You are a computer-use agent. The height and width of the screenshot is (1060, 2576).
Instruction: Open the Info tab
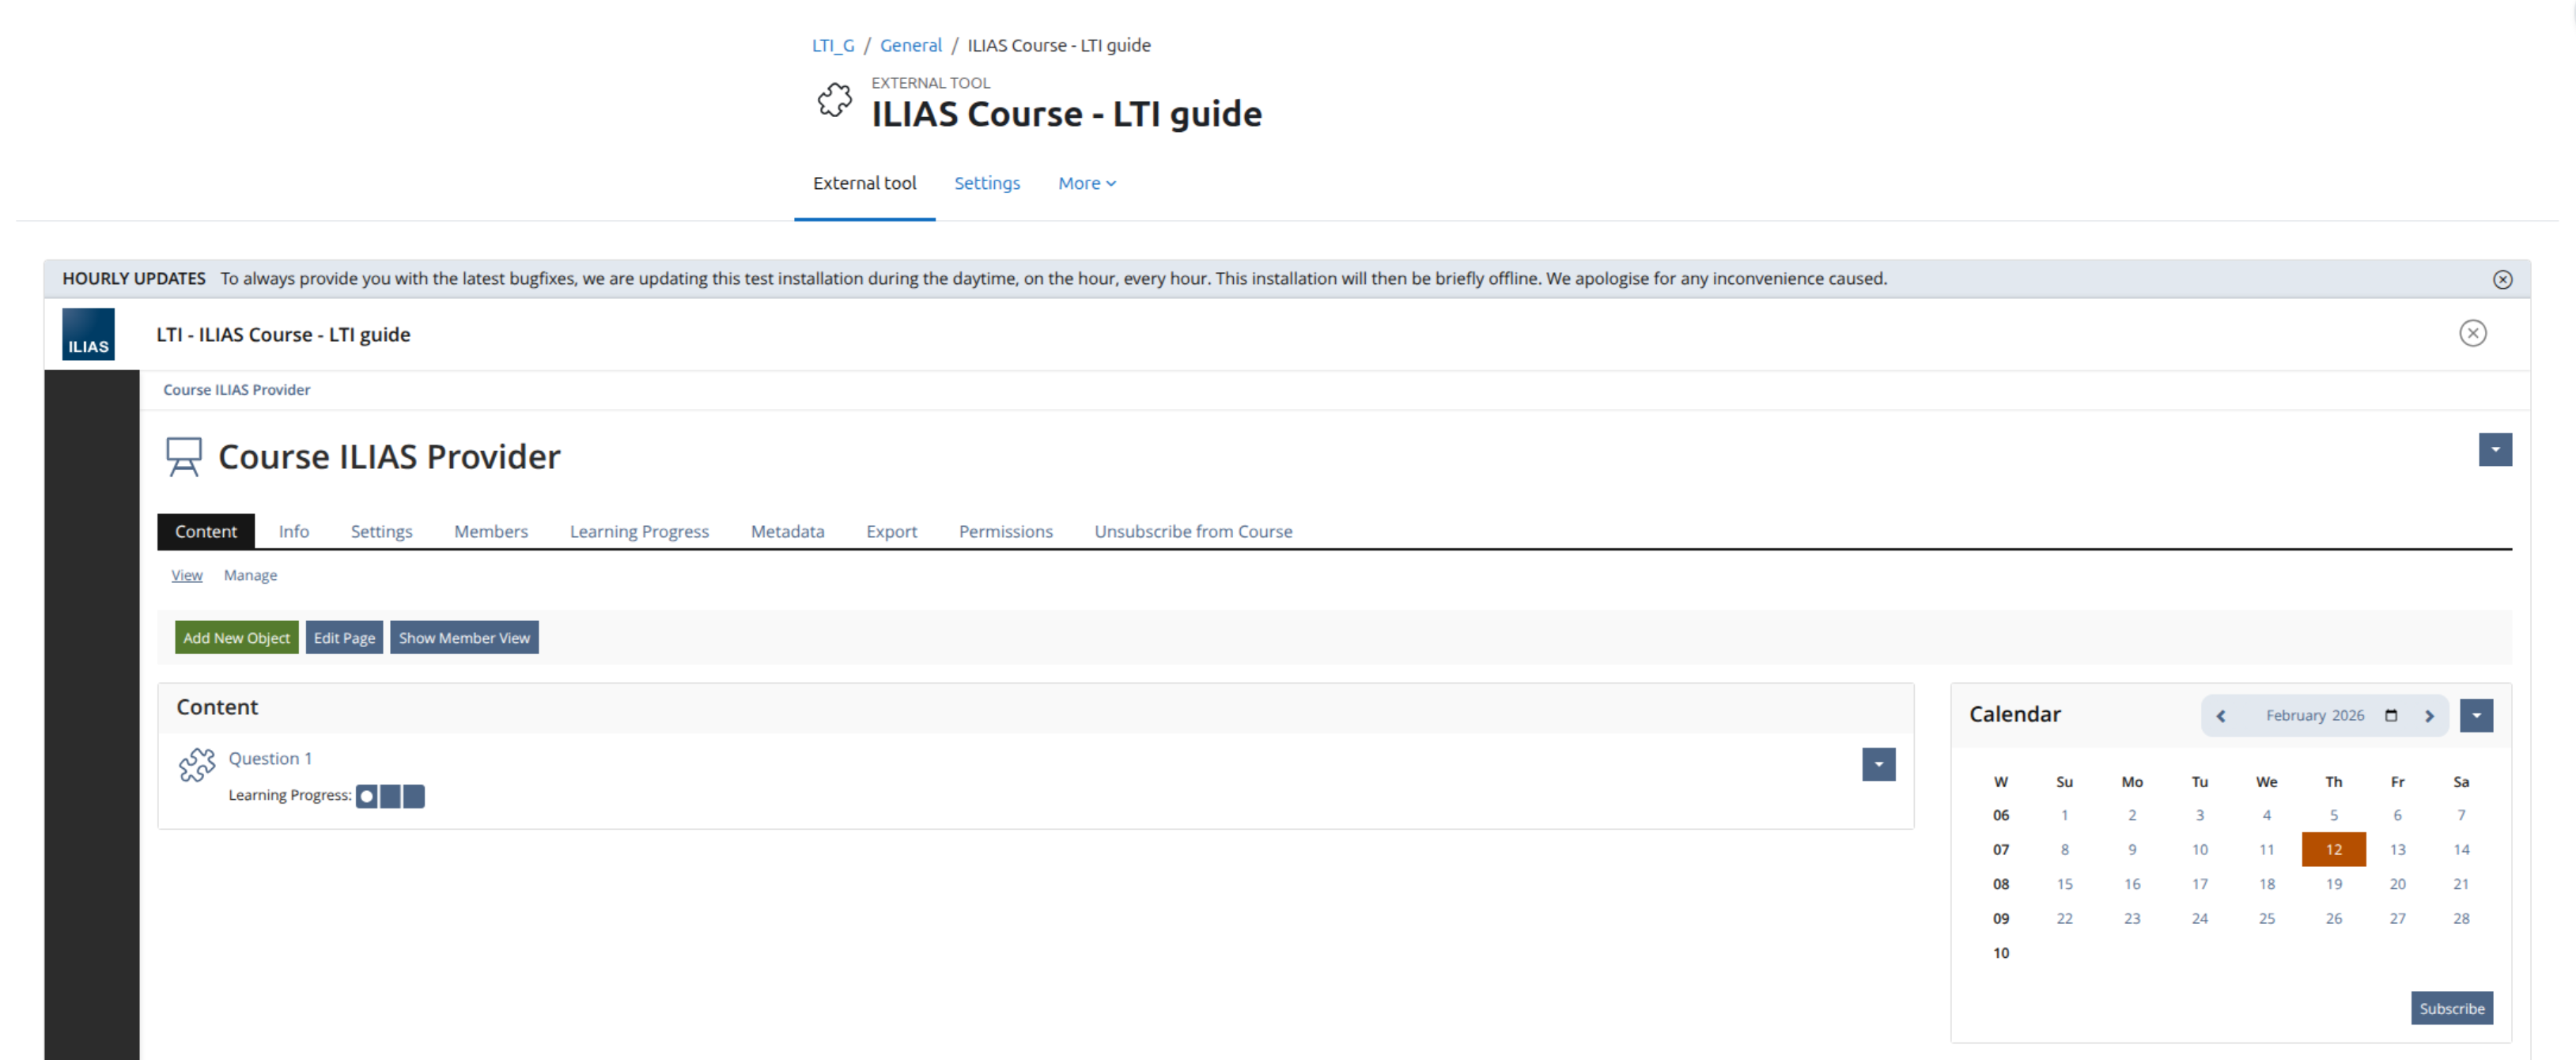click(294, 532)
